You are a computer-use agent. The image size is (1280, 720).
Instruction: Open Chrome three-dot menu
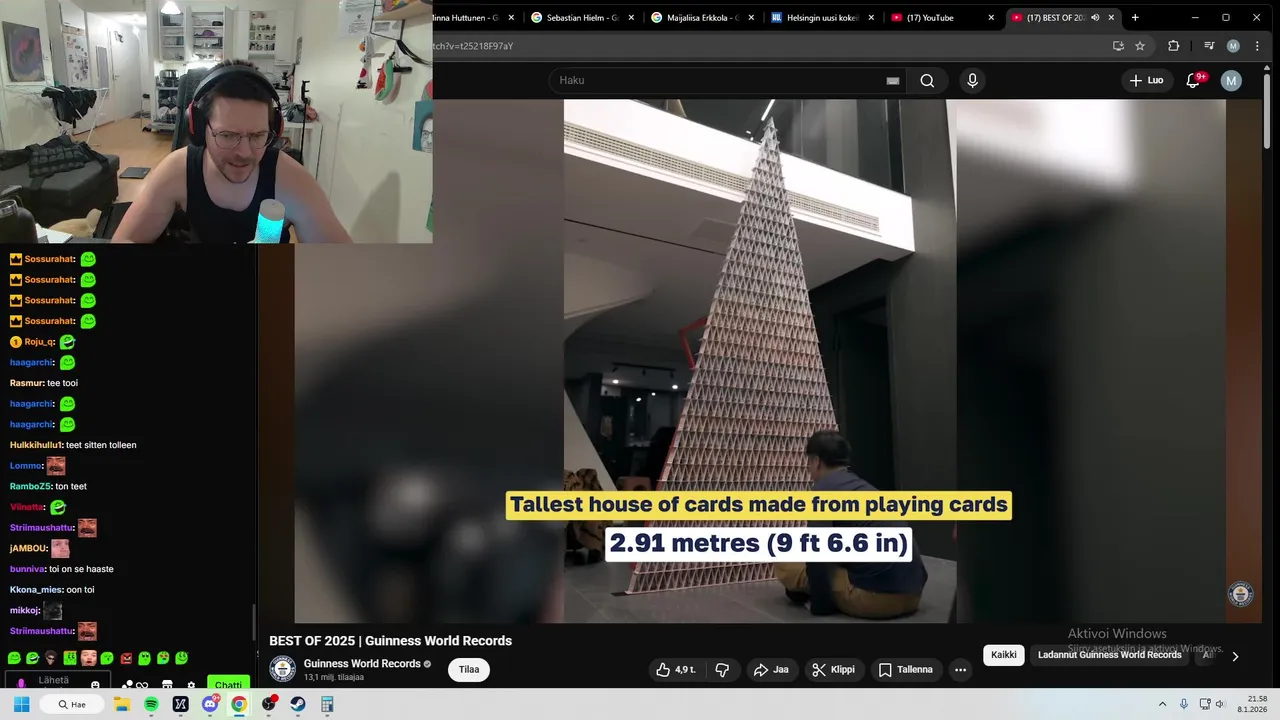pyautogui.click(x=1257, y=46)
